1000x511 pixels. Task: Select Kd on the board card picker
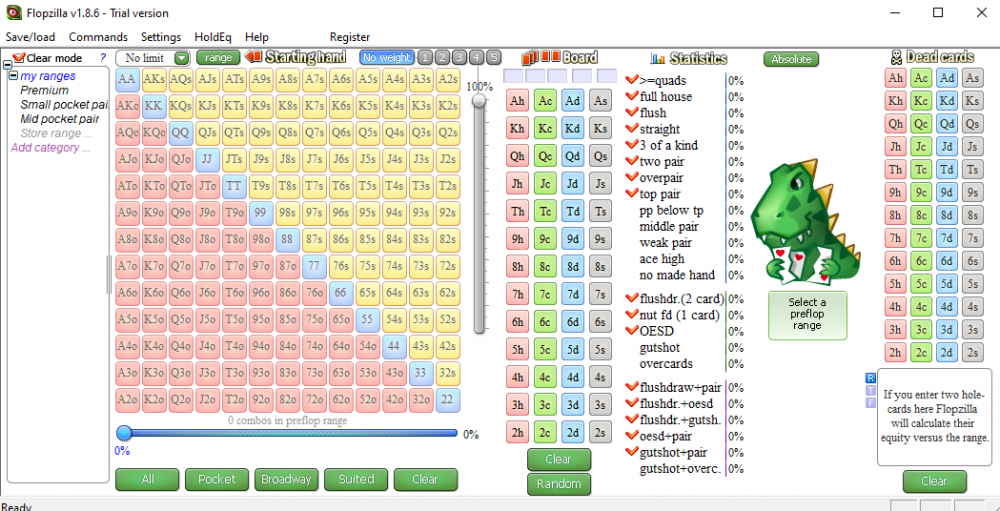coord(573,128)
